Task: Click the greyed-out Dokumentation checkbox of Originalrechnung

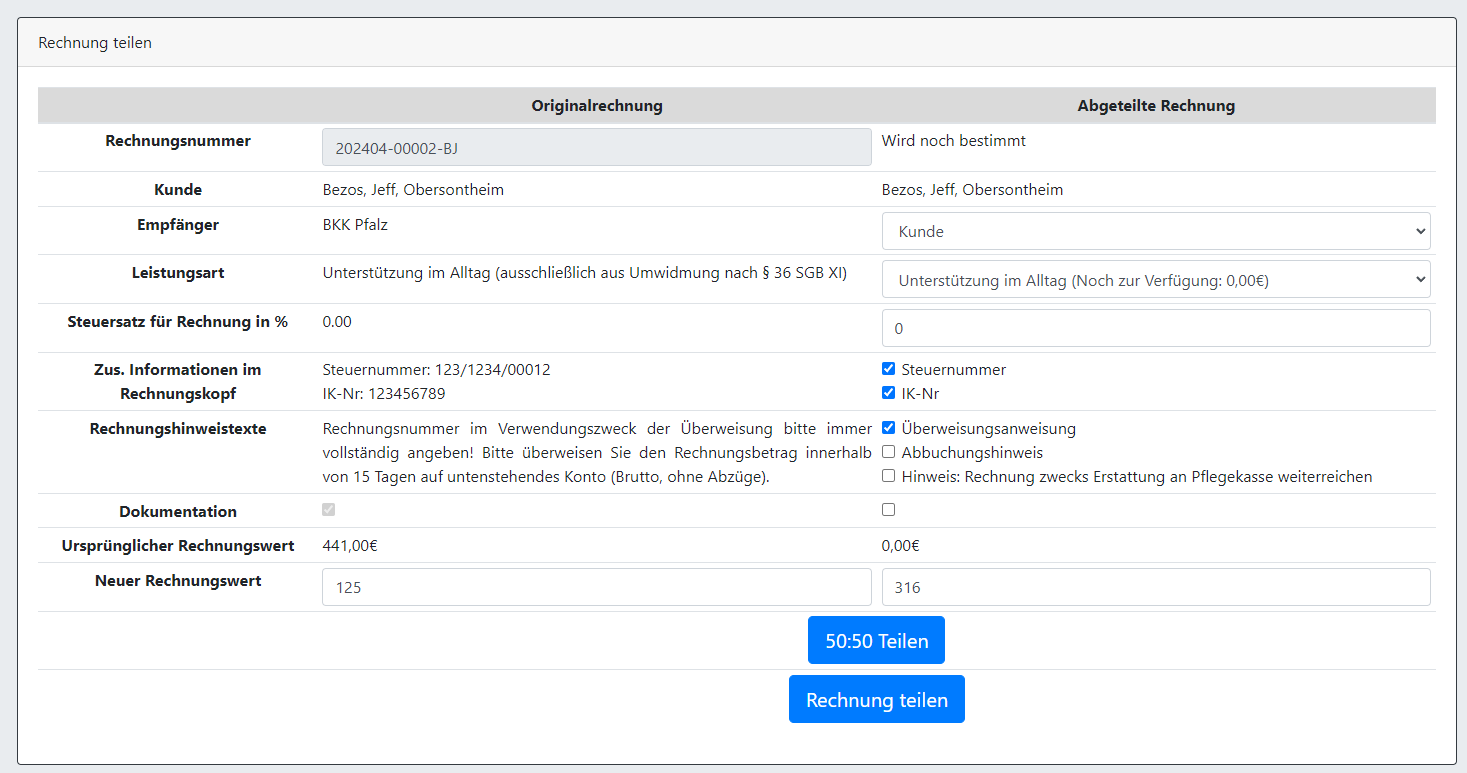Action: point(329,510)
